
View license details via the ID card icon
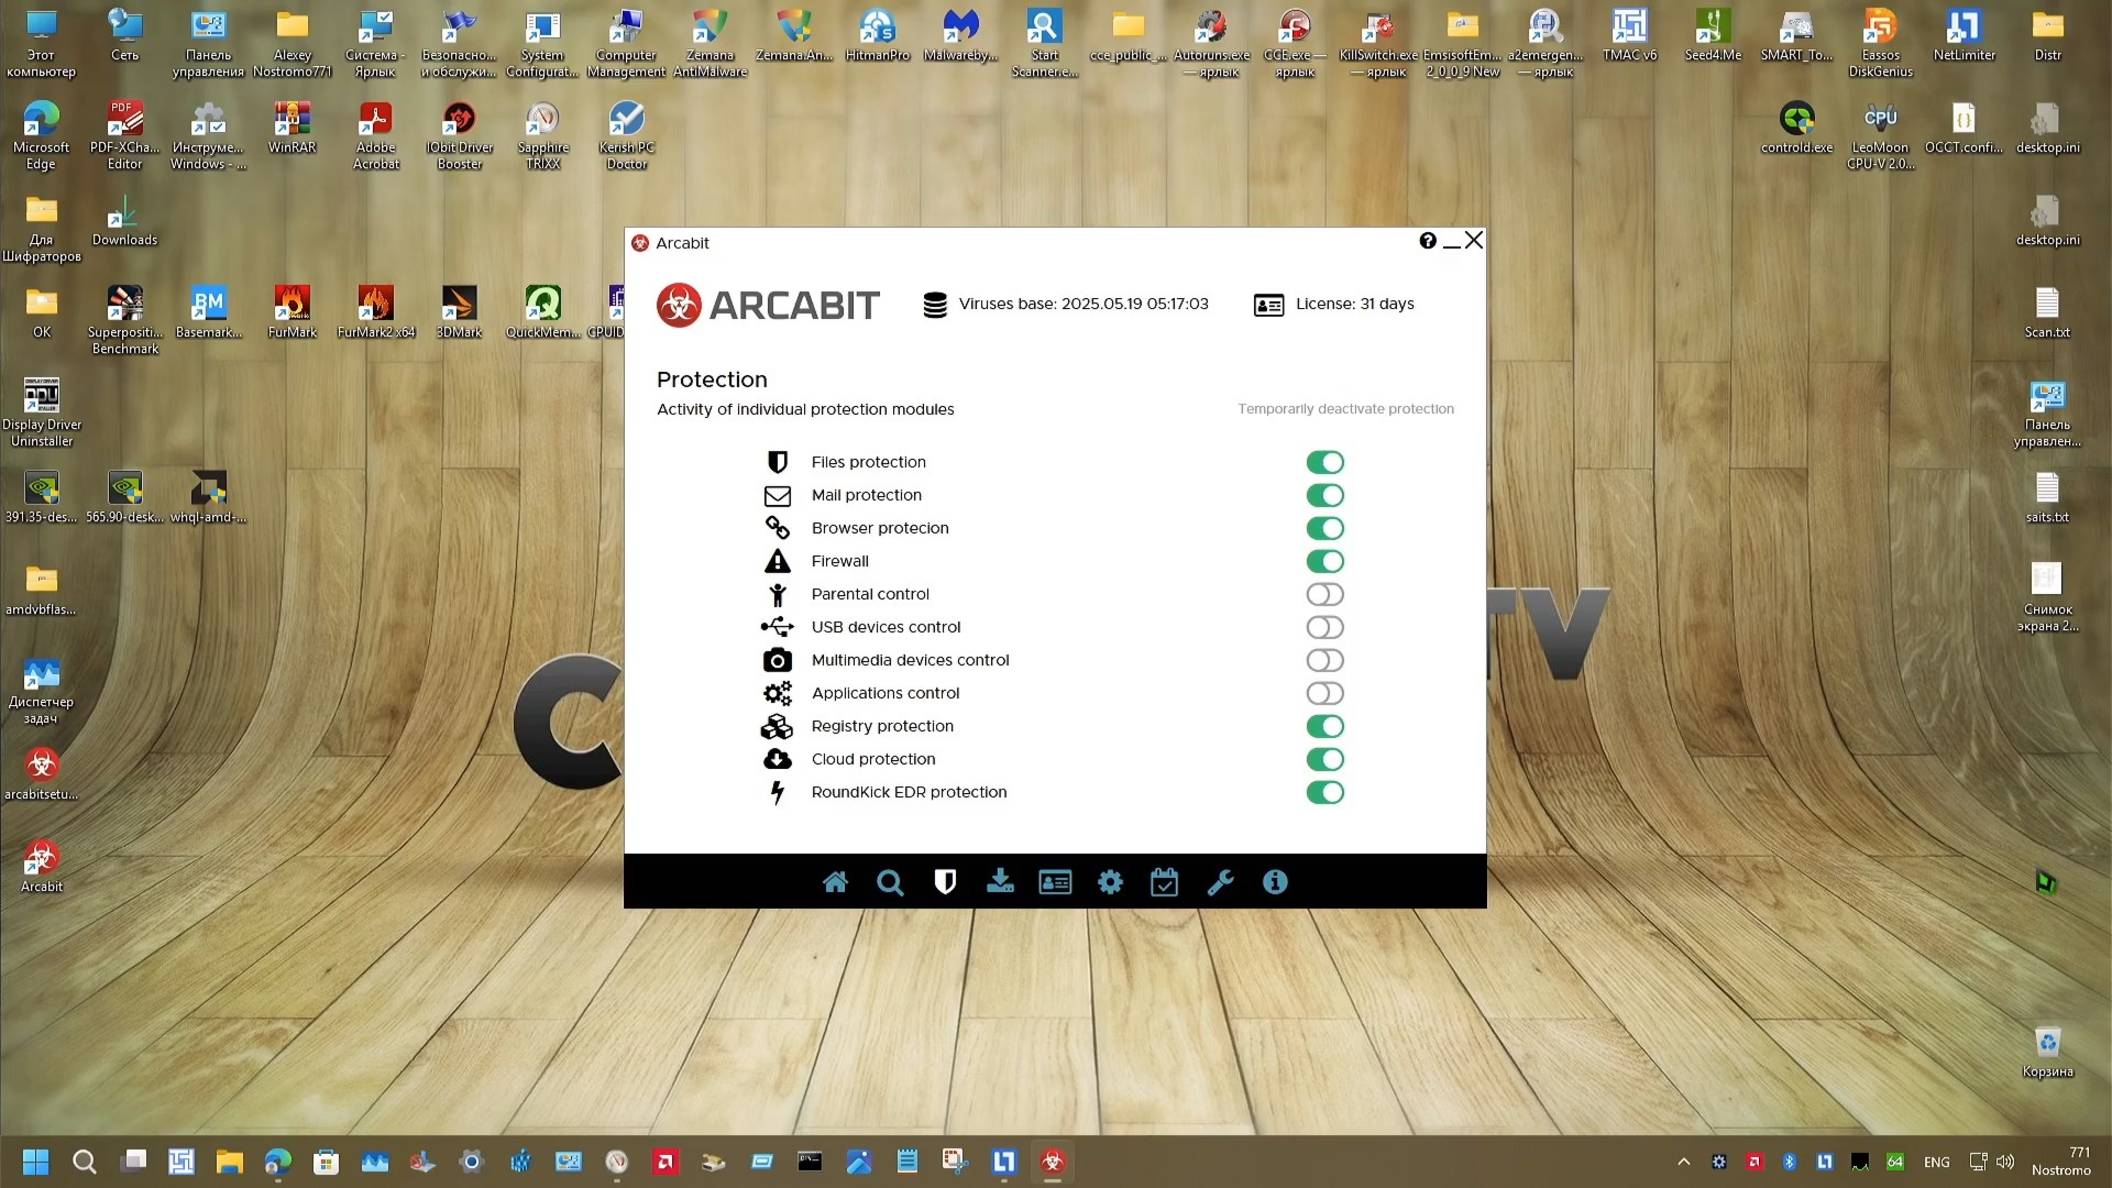(1054, 882)
